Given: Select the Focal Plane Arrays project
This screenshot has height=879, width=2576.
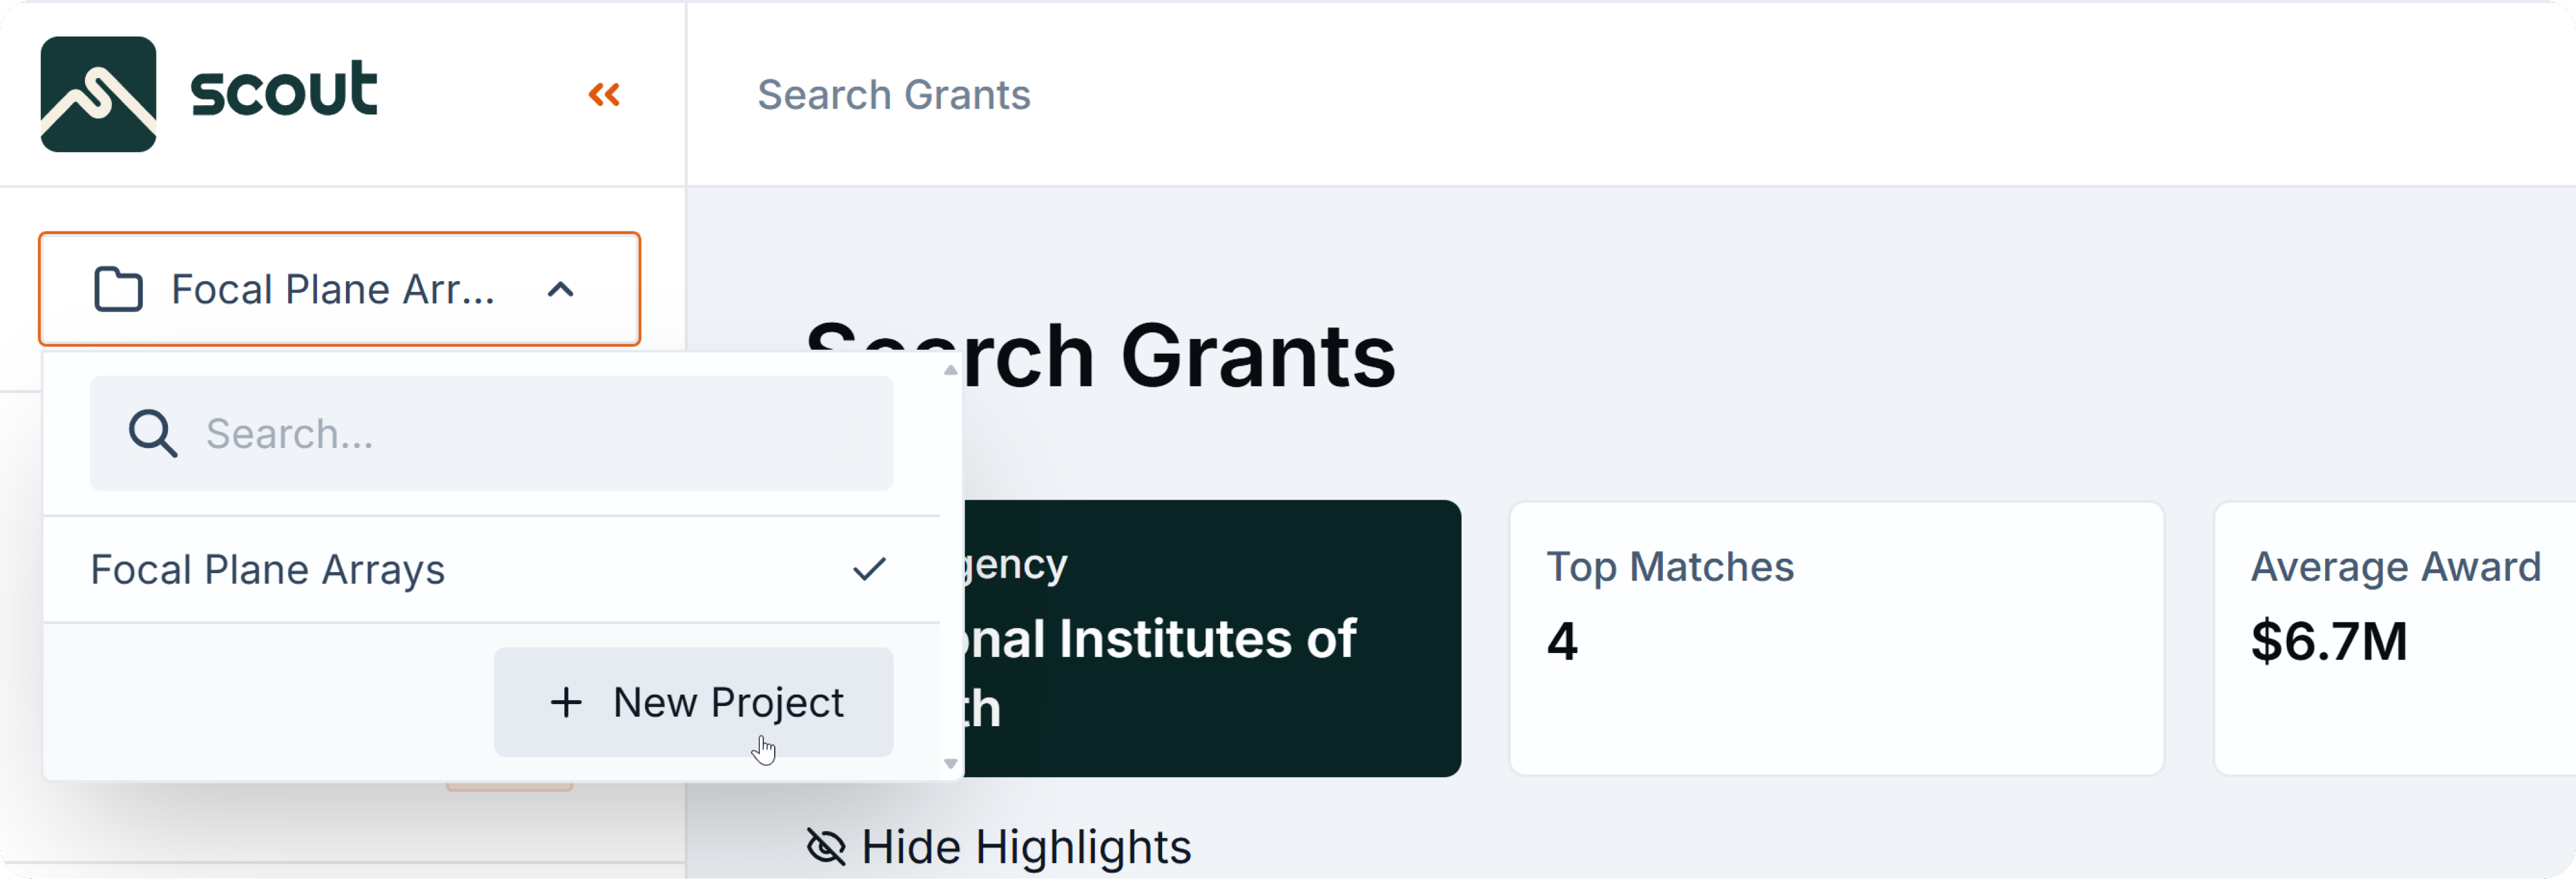Looking at the screenshot, I should (268, 570).
